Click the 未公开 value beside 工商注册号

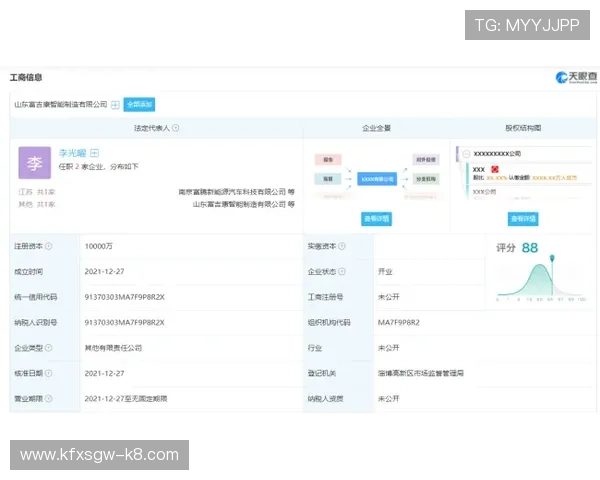(x=388, y=297)
